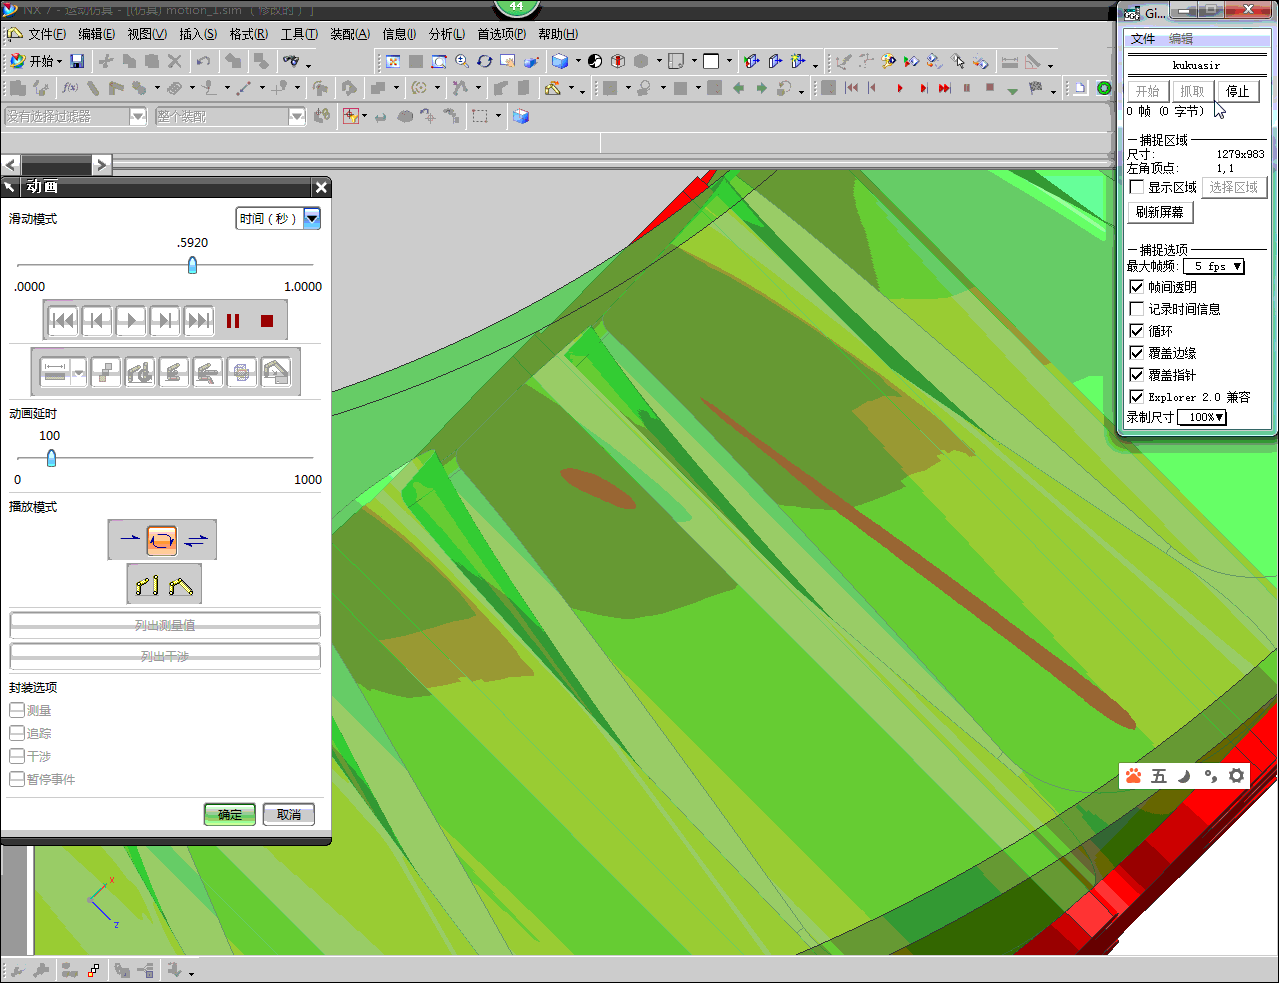The image size is (1279, 983).
Task: Toggle 记录时间信息 checkbox
Action: point(1137,309)
